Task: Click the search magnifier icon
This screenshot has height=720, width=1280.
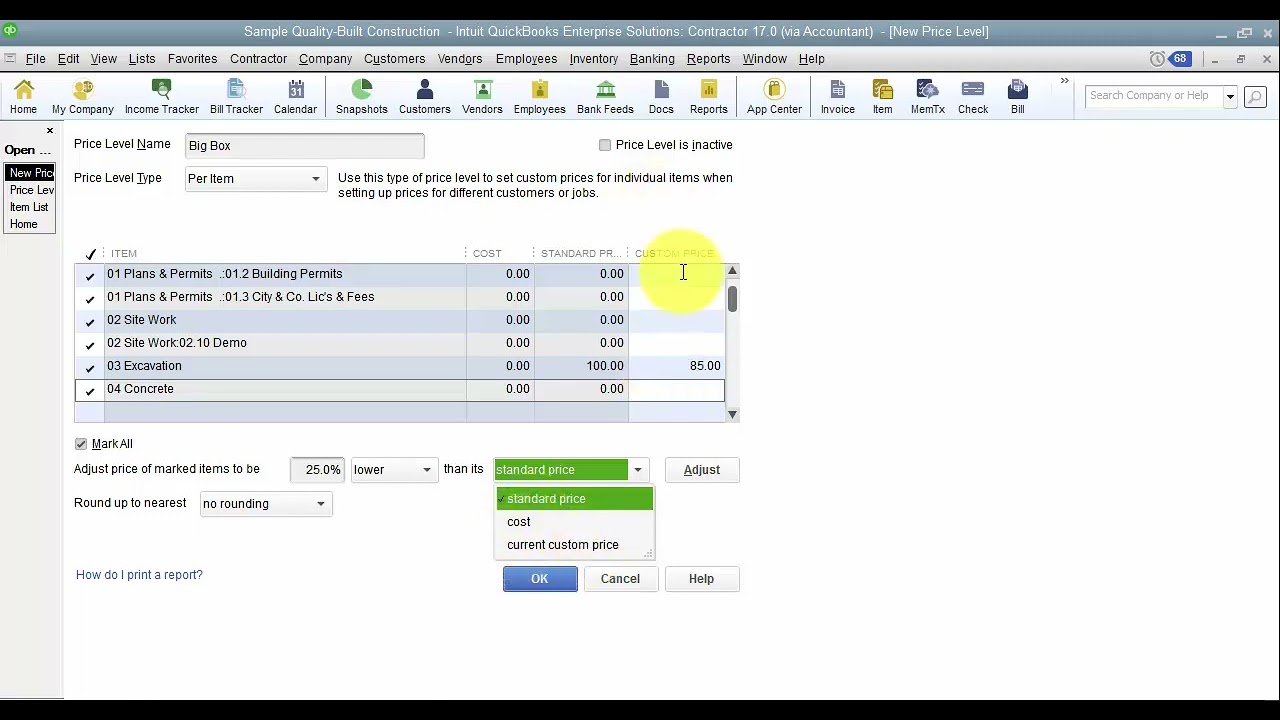Action: (x=1255, y=97)
